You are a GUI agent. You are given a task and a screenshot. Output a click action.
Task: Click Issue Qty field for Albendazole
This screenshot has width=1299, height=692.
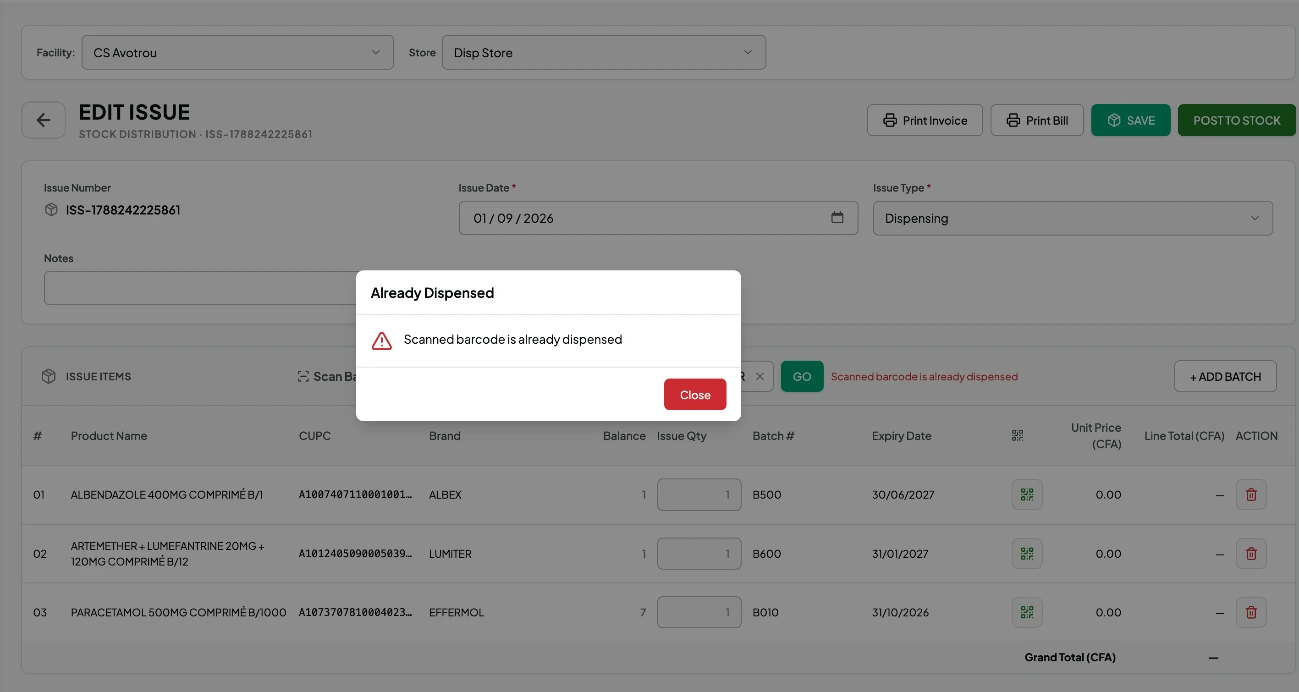point(699,494)
